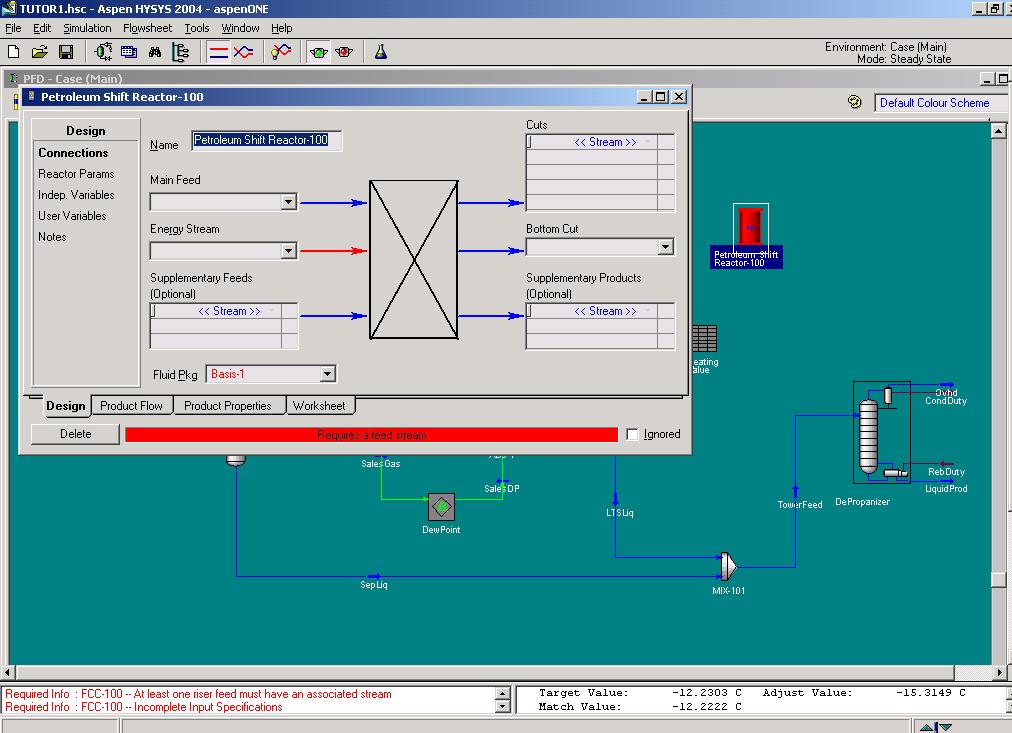Select the SepLiq stream label

tap(374, 585)
